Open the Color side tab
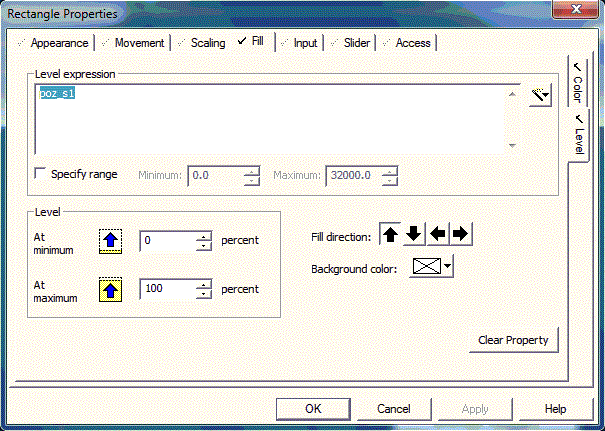The height and width of the screenshot is (431, 605). (577, 83)
